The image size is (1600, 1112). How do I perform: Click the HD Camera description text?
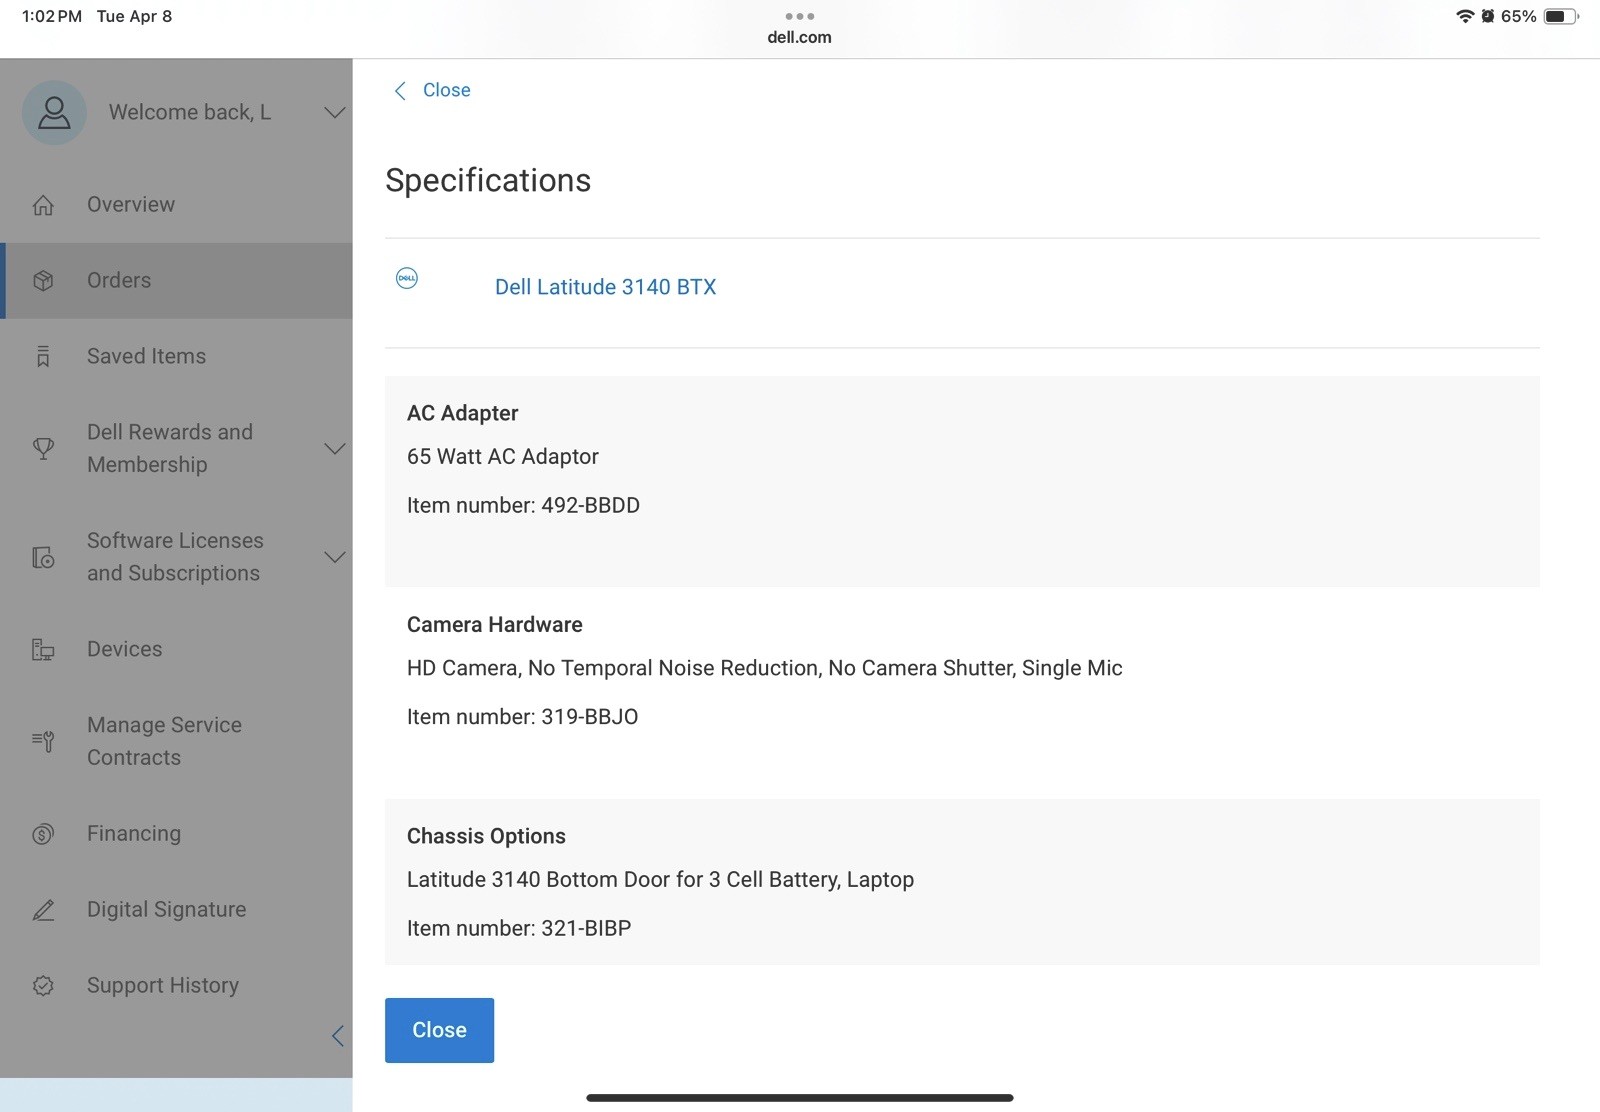click(765, 668)
